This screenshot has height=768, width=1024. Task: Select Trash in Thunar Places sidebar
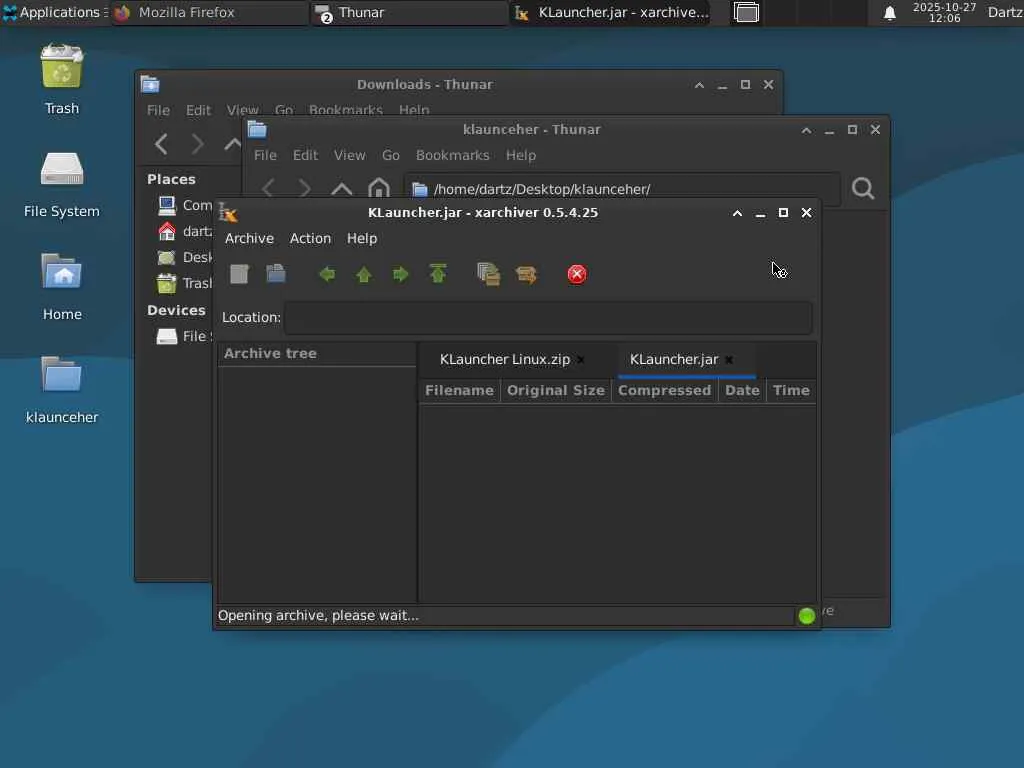(185, 283)
